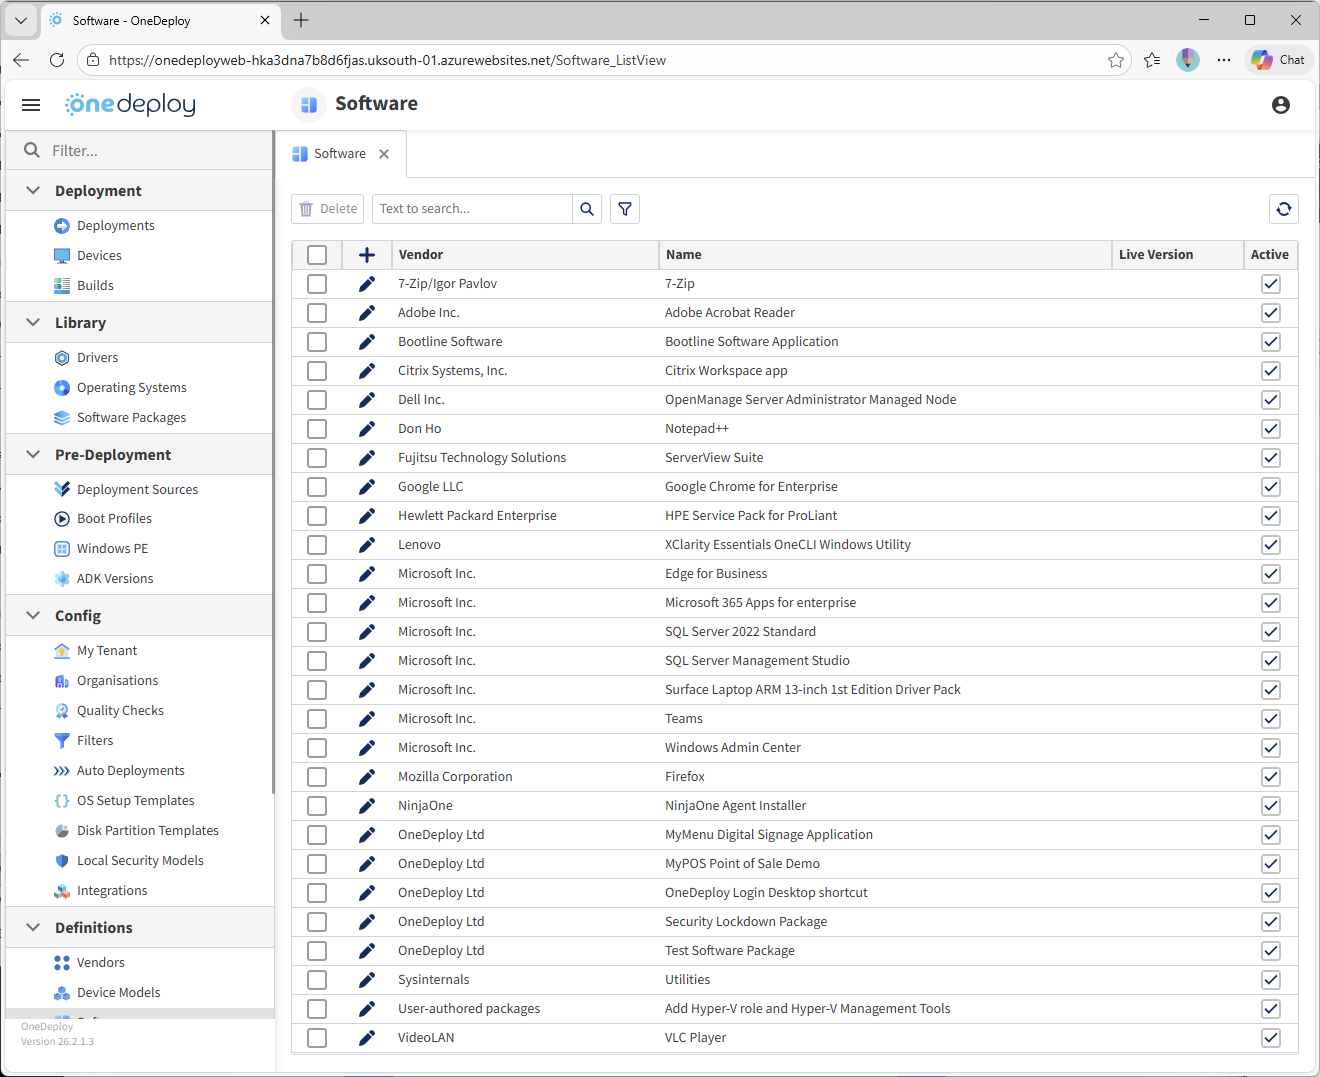Click the magnifier search button
The width and height of the screenshot is (1320, 1077).
[587, 209]
